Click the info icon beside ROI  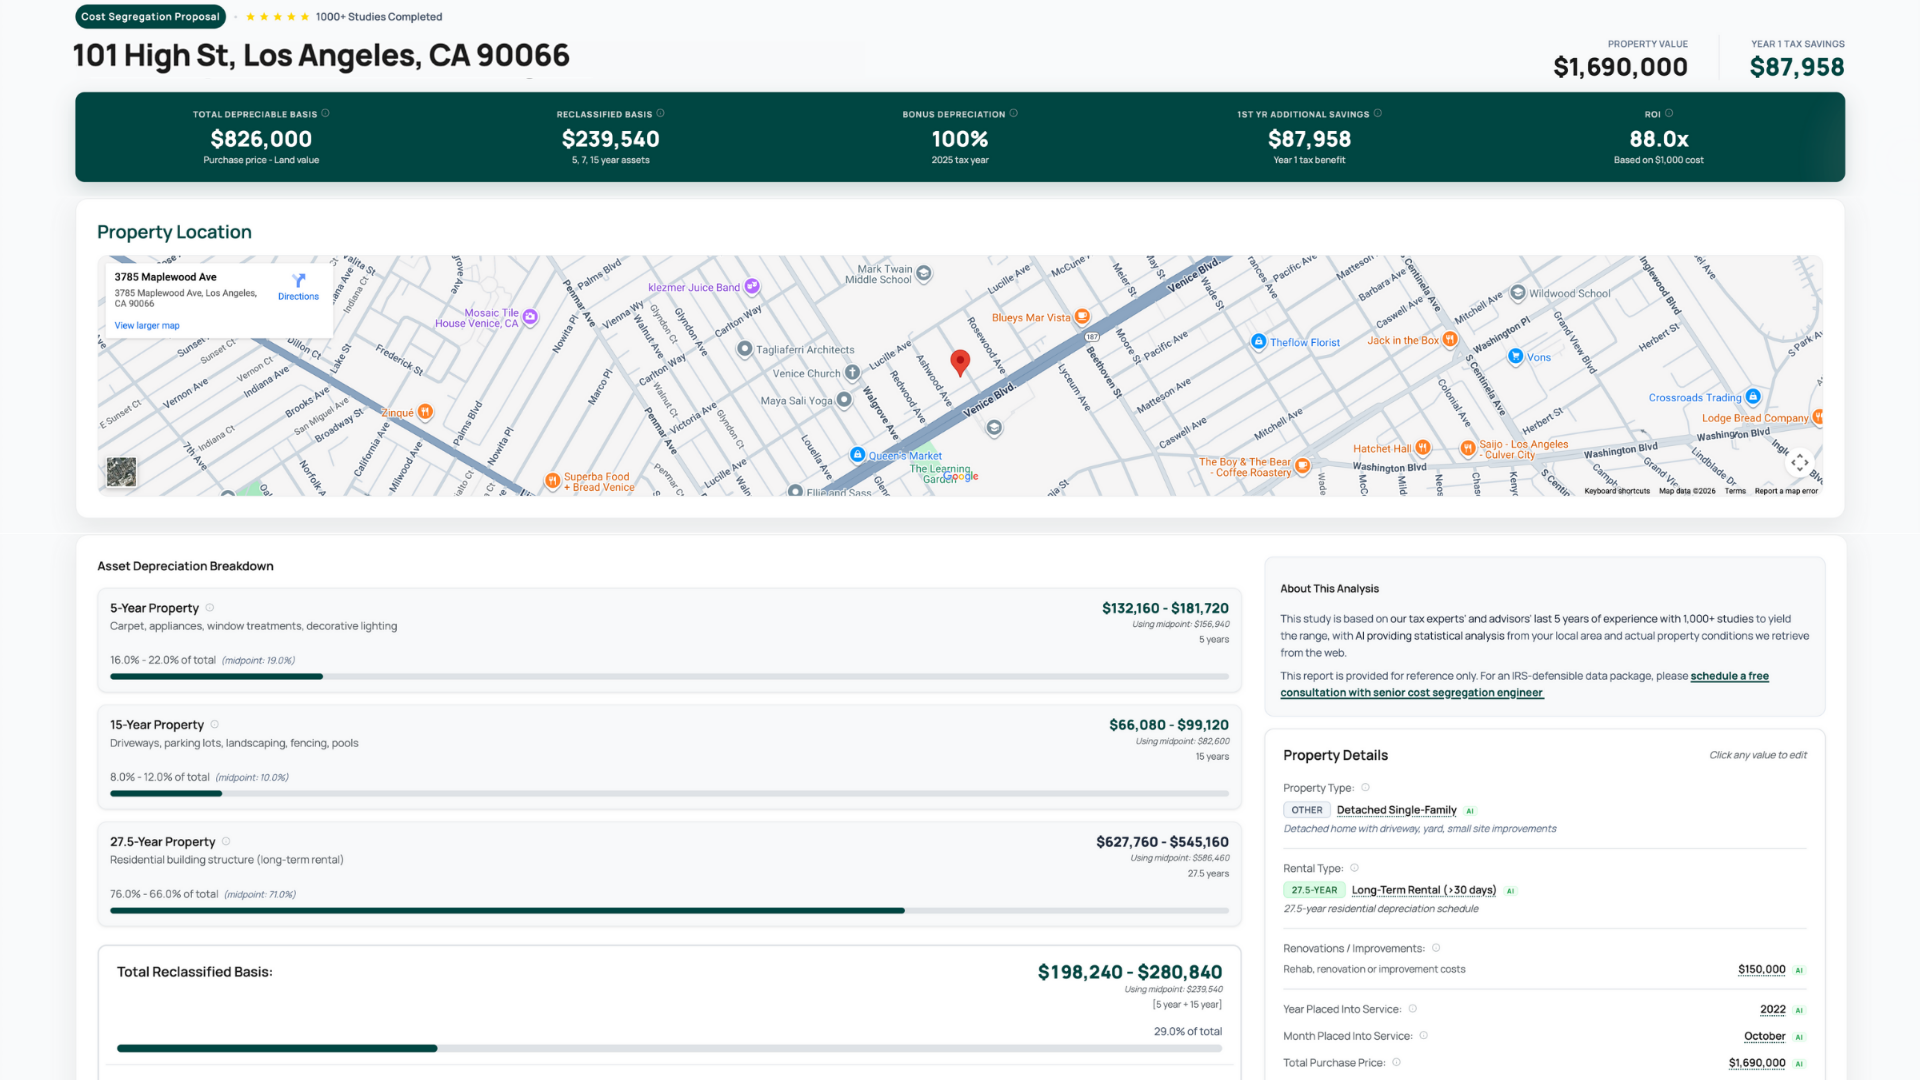coord(1669,113)
